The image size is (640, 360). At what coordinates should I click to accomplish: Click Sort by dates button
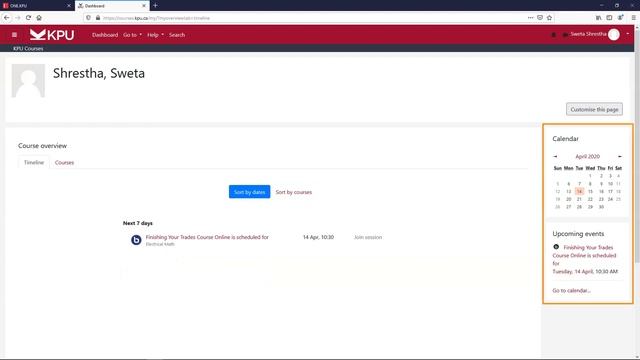point(249,192)
